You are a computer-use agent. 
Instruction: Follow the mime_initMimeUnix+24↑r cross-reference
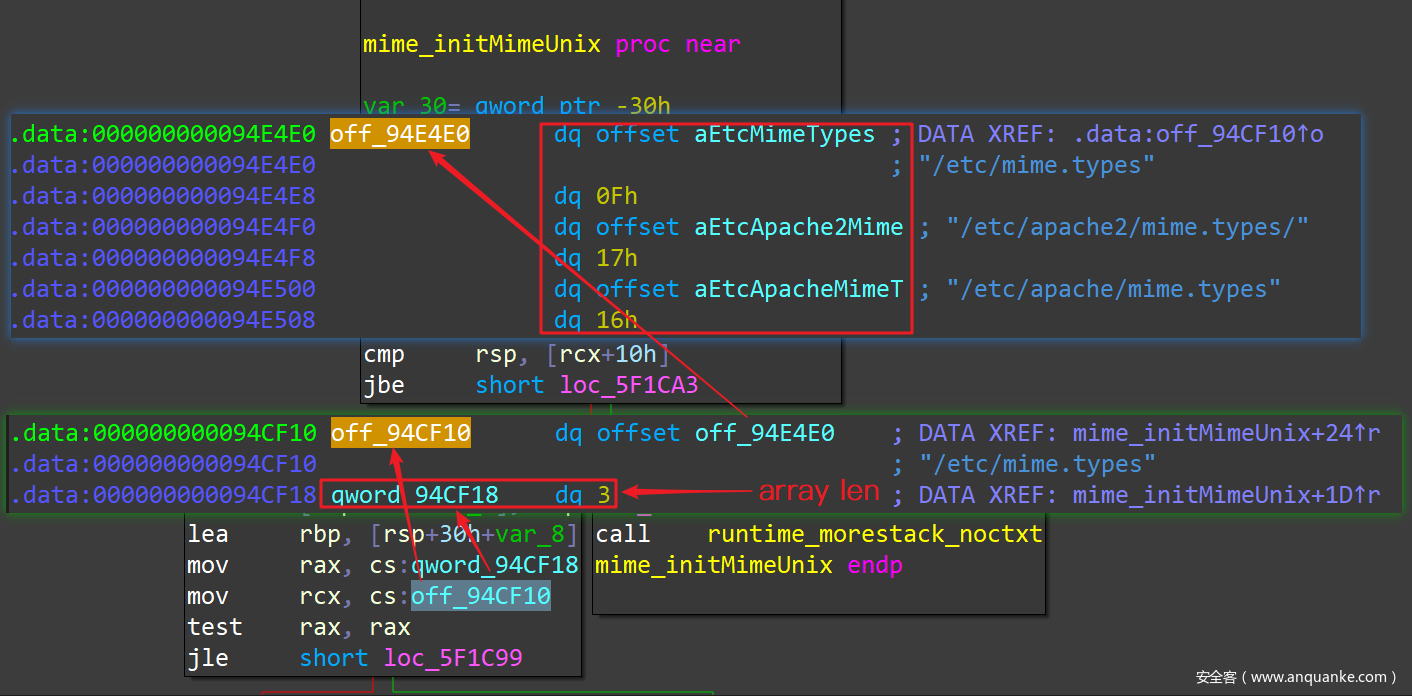tap(1226, 433)
